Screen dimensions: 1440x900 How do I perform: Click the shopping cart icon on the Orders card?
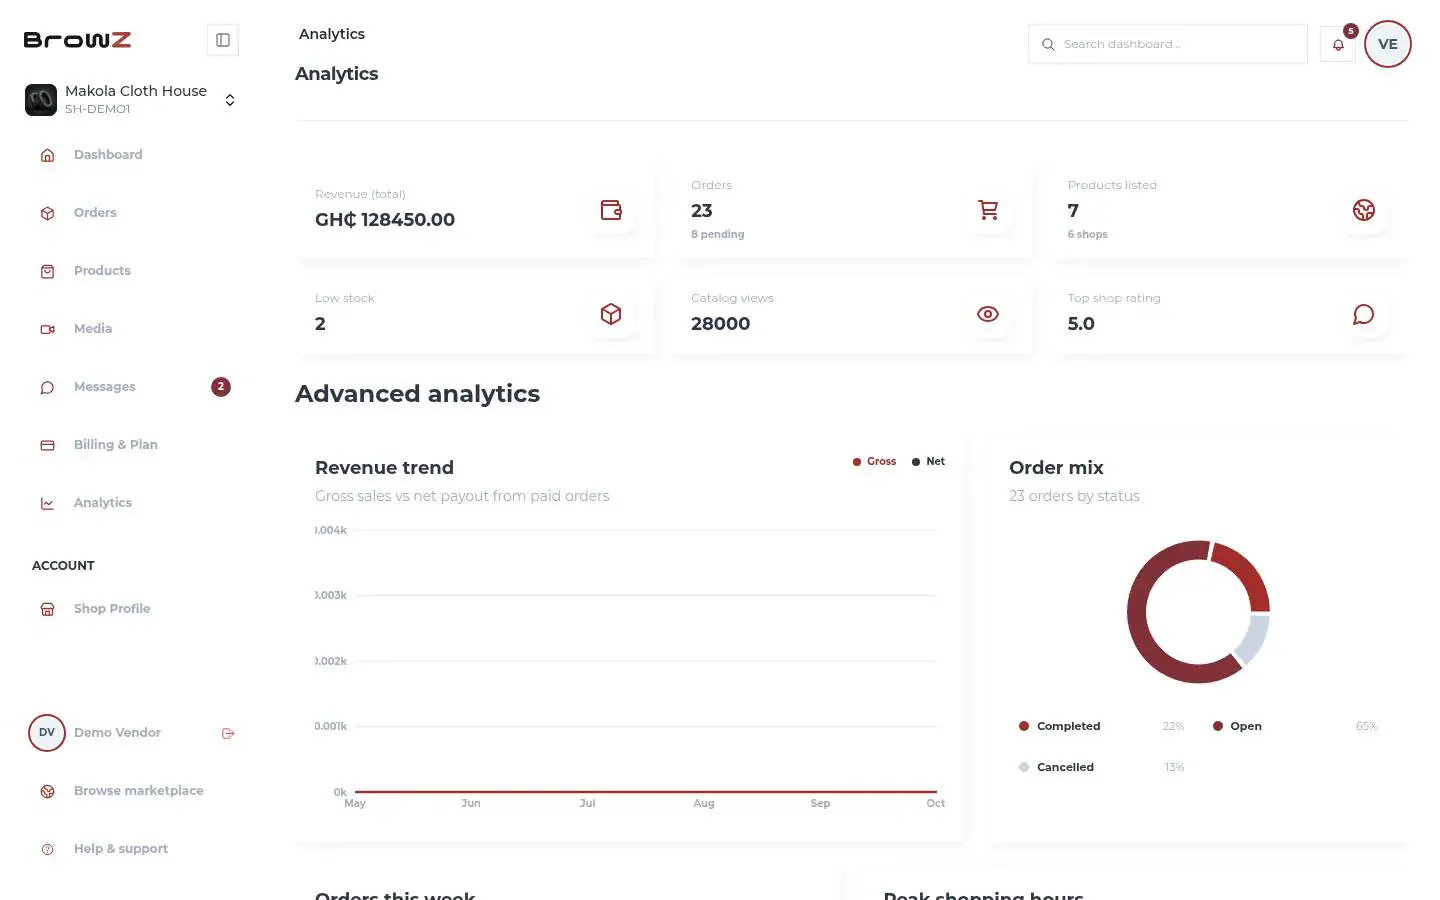click(x=988, y=210)
